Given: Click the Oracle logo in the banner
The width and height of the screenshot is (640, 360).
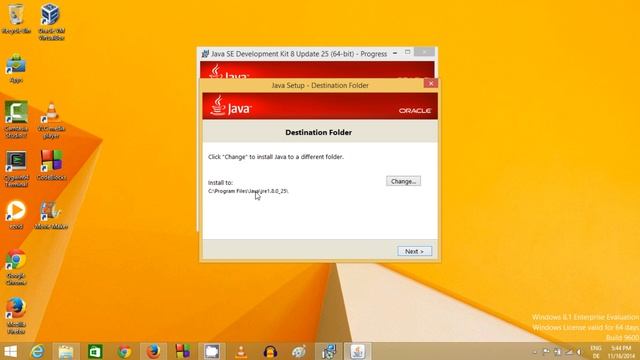Looking at the screenshot, I should point(415,111).
